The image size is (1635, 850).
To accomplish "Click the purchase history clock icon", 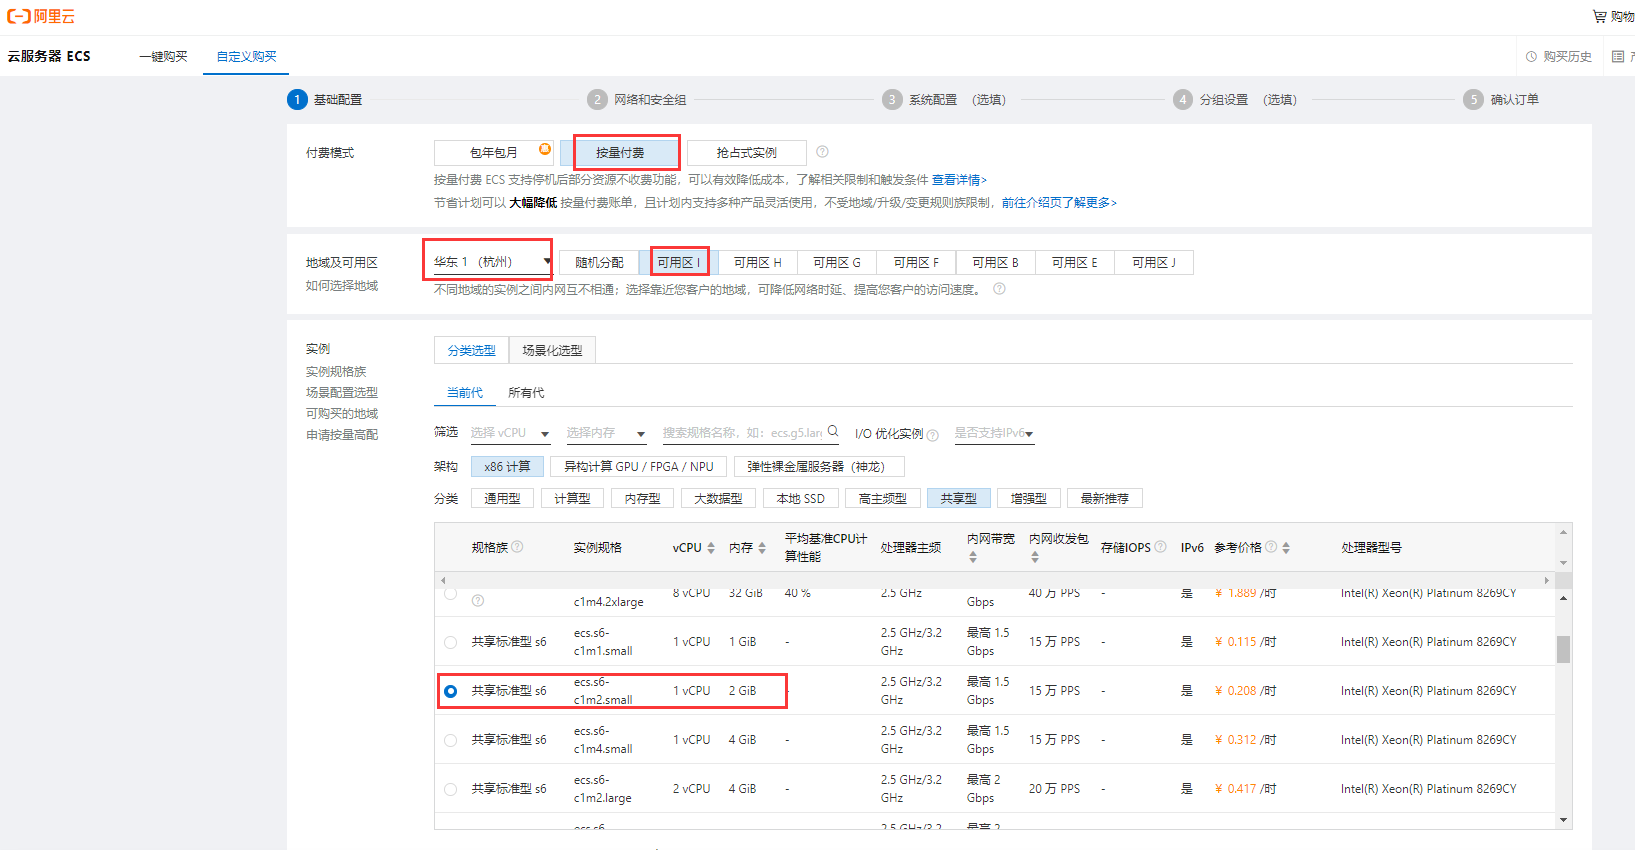I will (x=1531, y=57).
